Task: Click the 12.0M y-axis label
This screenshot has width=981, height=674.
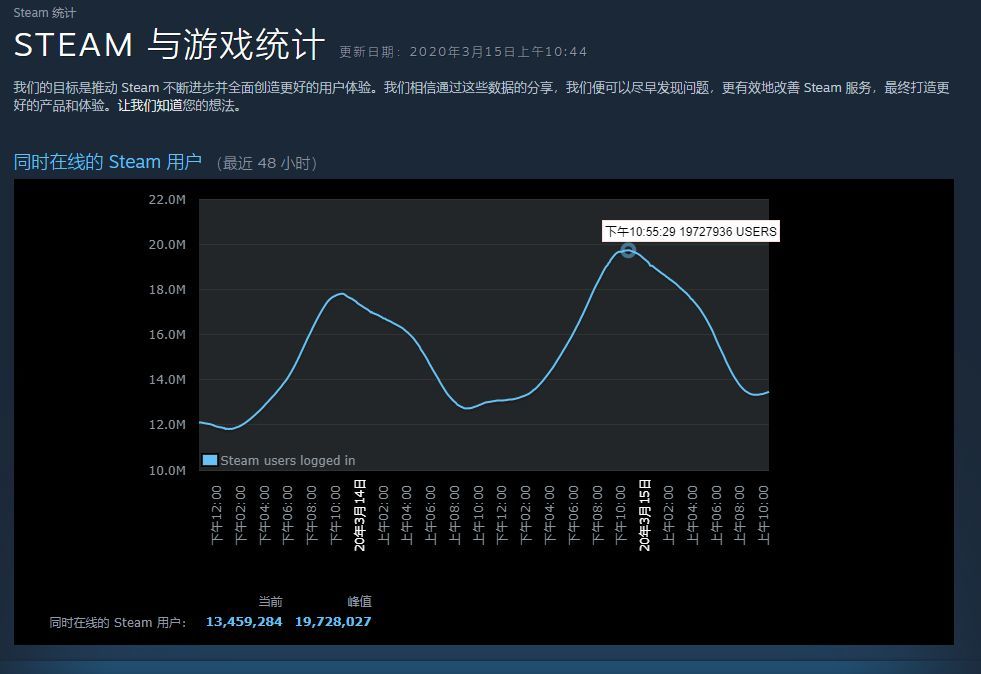Action: click(167, 425)
